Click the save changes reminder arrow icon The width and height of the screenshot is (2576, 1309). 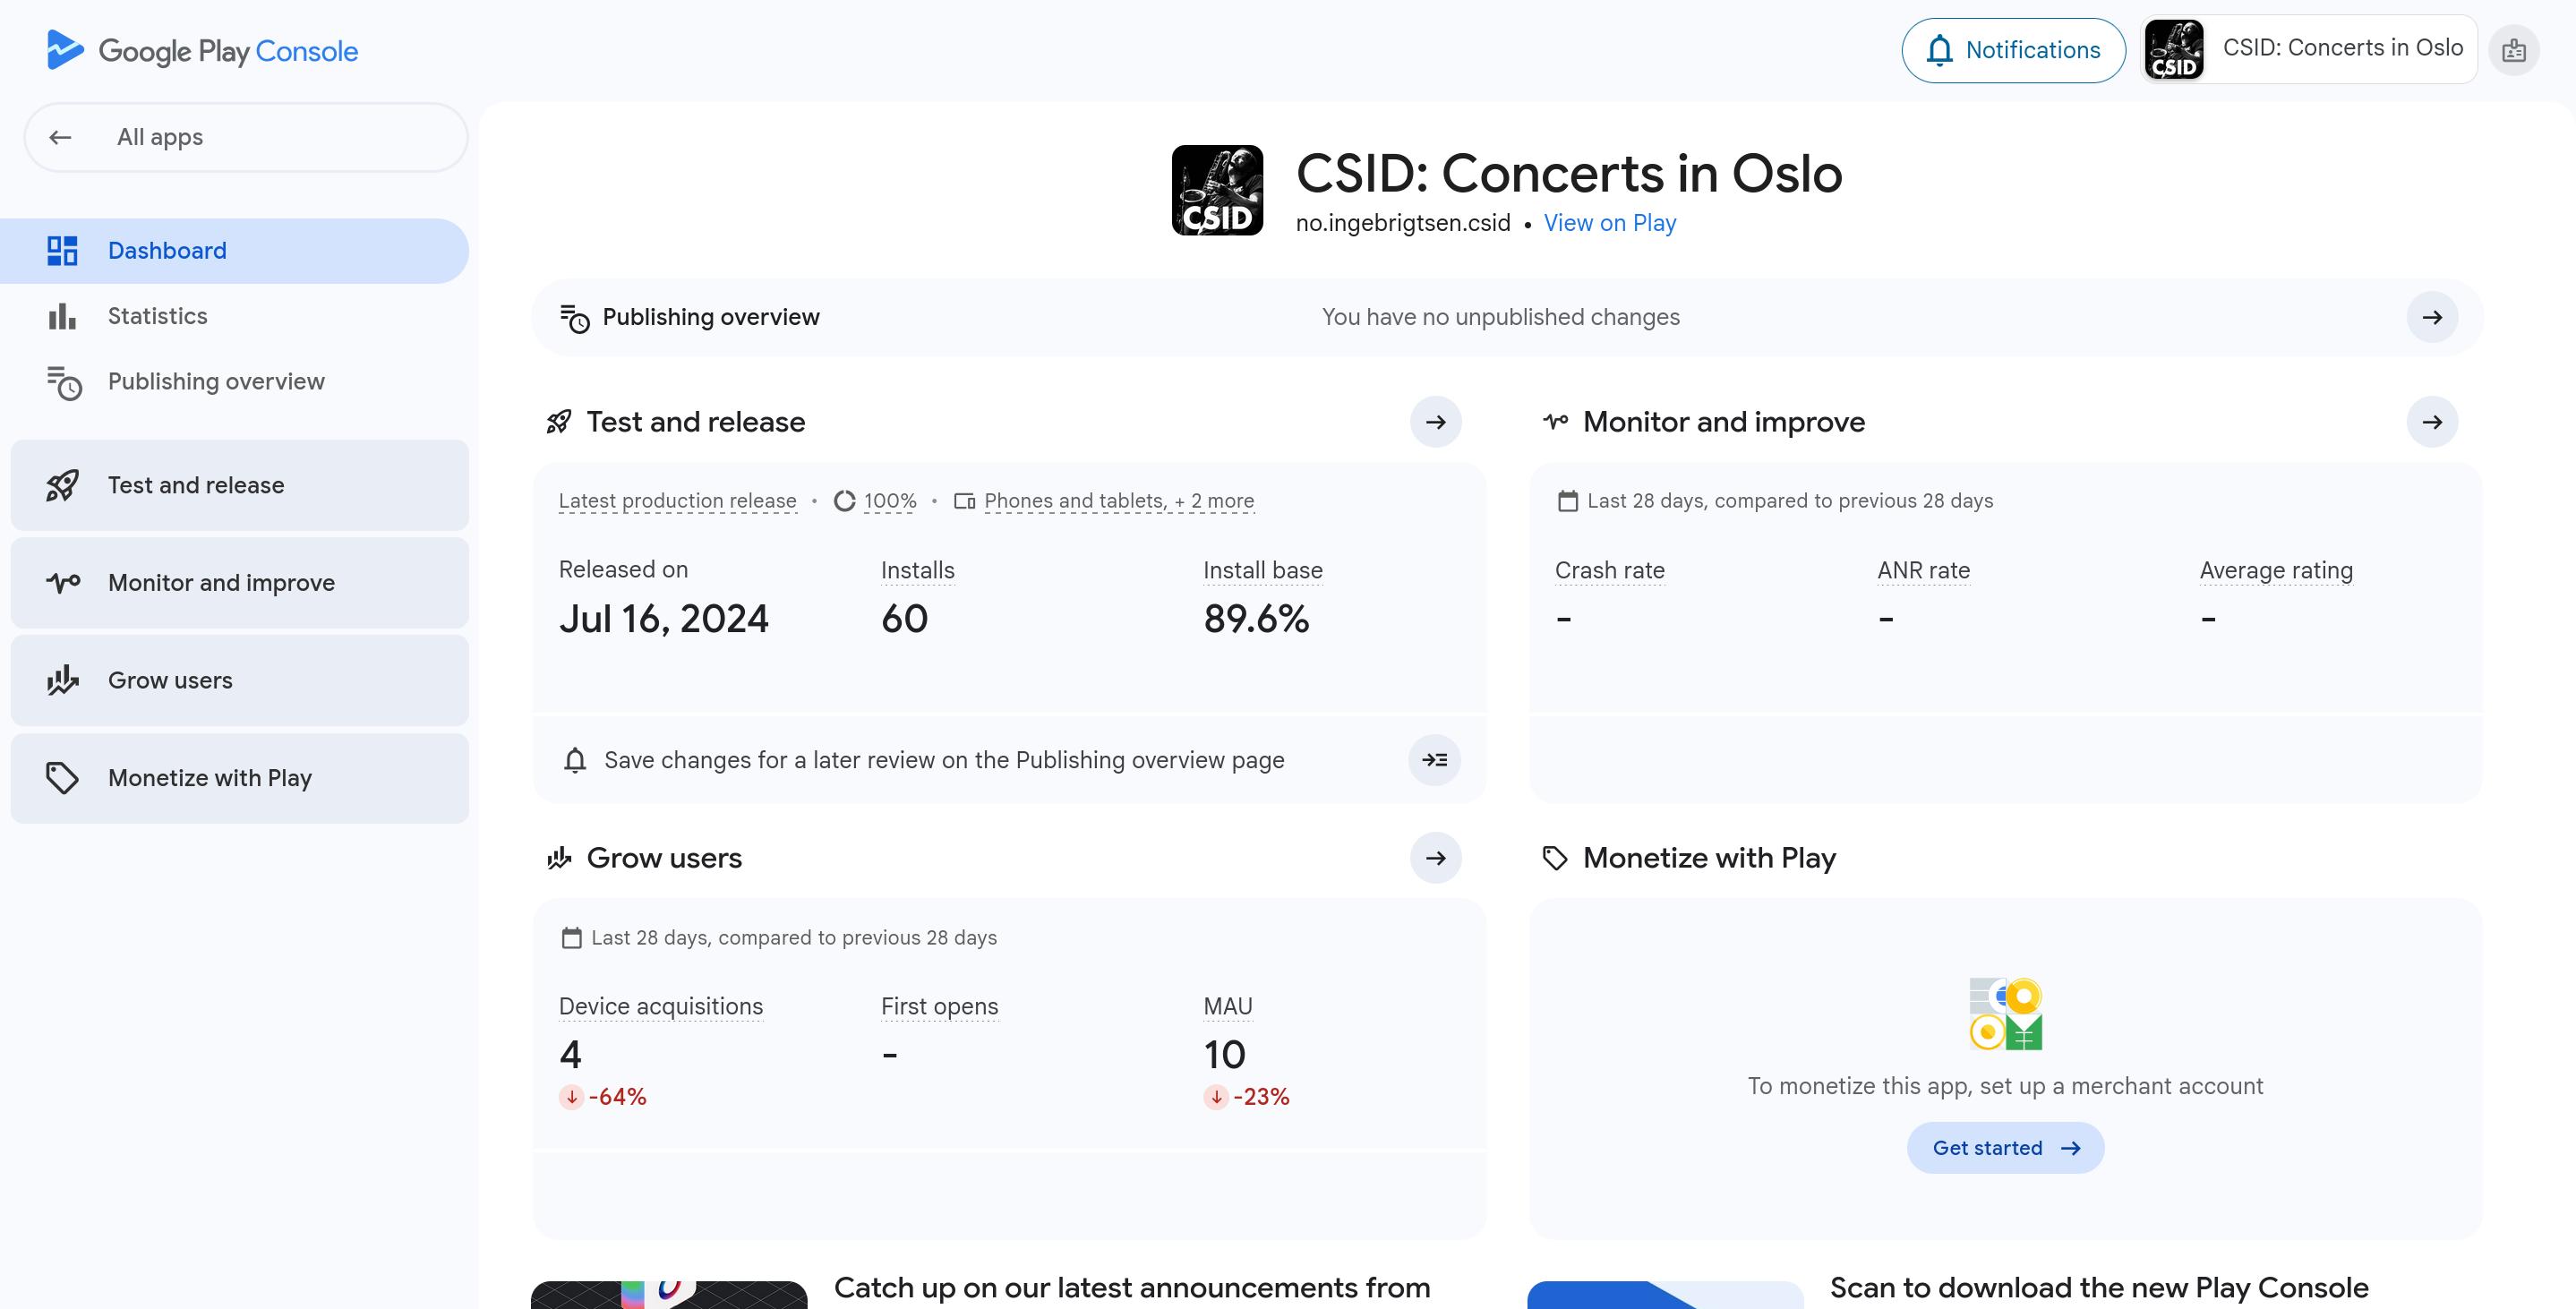pyautogui.click(x=1434, y=760)
